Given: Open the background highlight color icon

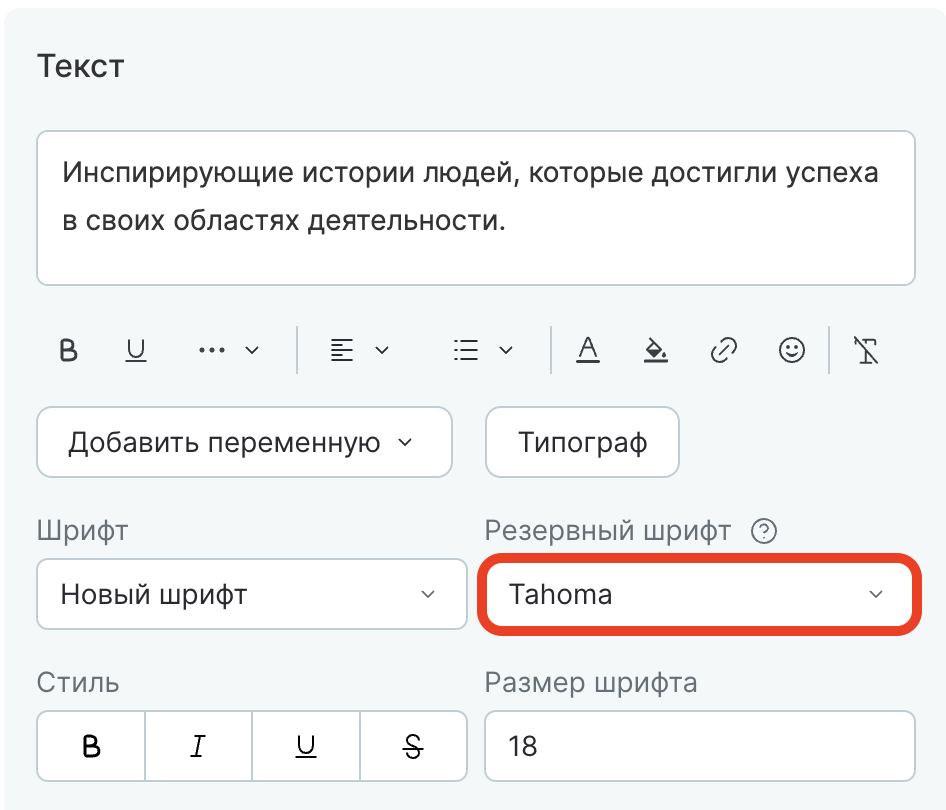Looking at the screenshot, I should pyautogui.click(x=656, y=350).
